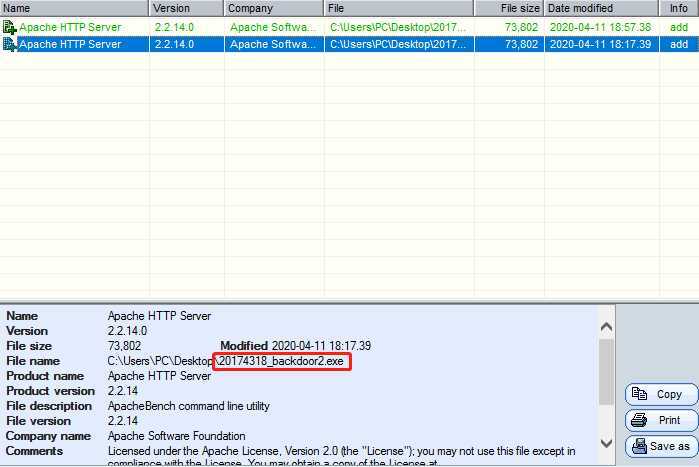The image size is (699, 467).
Task: Click date 2020-04-11 18:17.39 in selected row
Action: pyautogui.click(x=600, y=44)
